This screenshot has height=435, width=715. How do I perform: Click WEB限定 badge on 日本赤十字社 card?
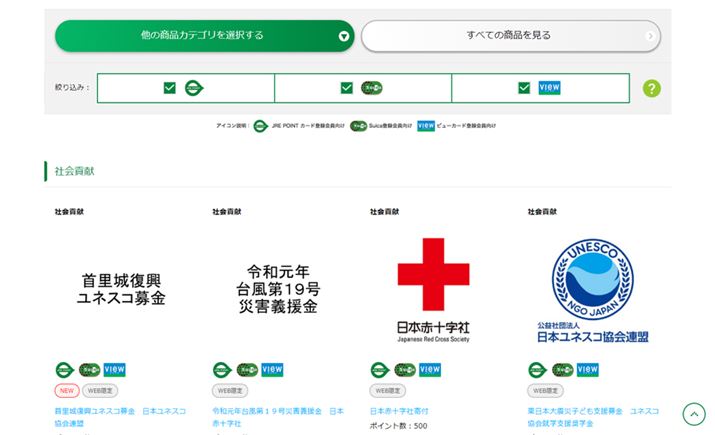click(x=388, y=391)
